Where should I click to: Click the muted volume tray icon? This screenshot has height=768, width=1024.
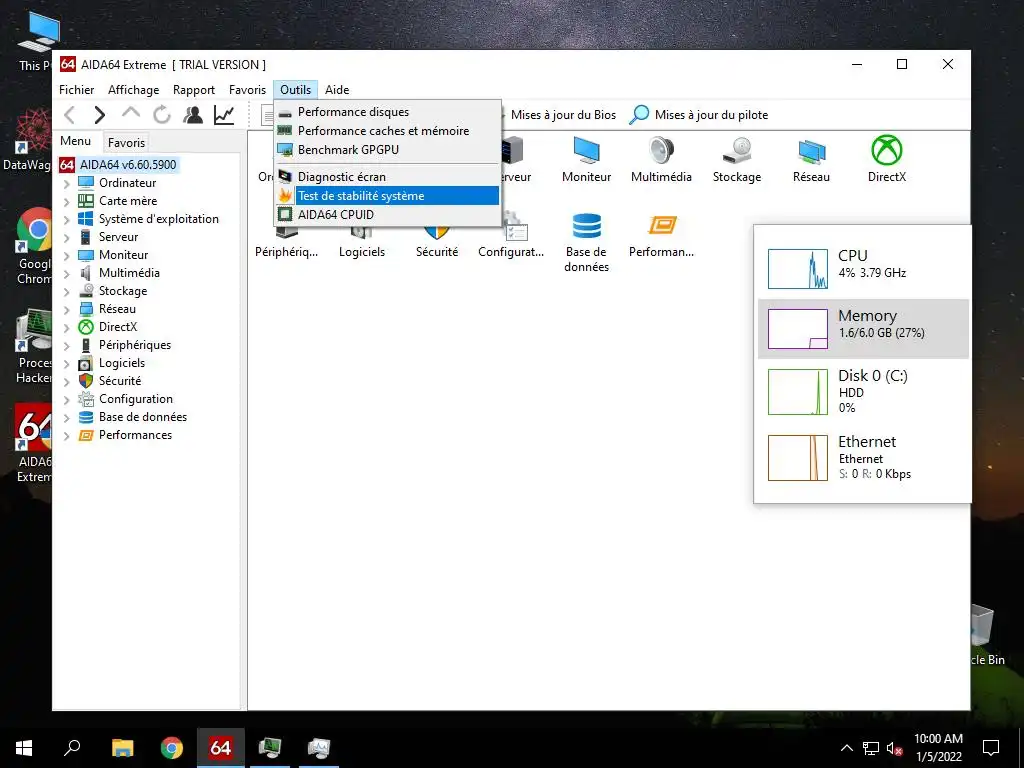[895, 748]
